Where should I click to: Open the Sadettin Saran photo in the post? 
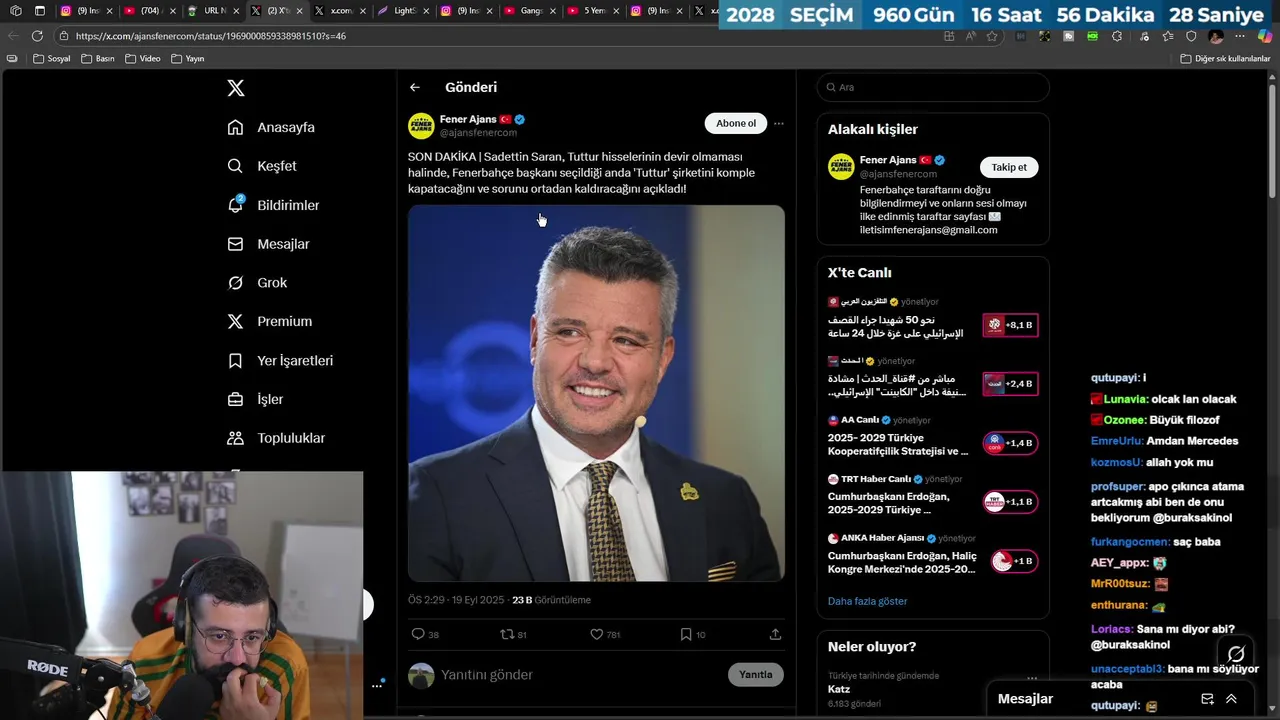coord(596,393)
